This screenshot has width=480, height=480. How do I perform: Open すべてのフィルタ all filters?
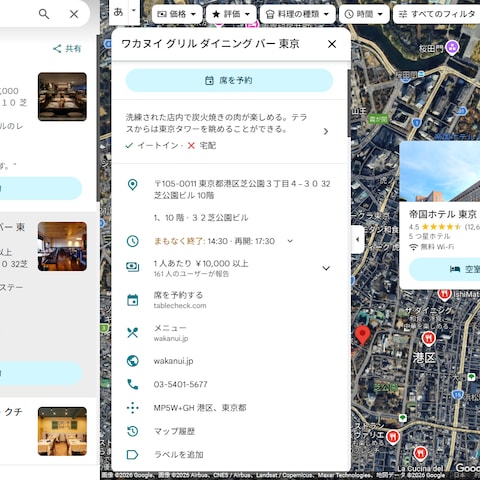point(437,14)
